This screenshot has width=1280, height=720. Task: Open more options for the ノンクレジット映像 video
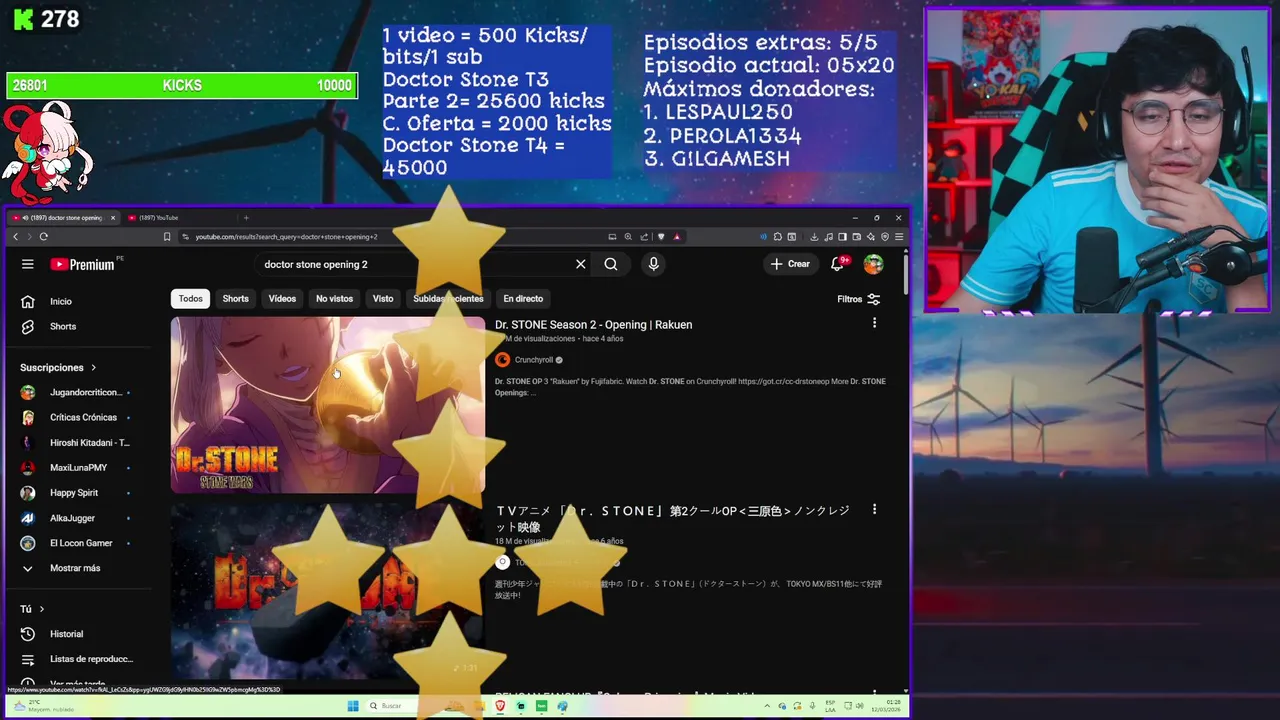874,509
